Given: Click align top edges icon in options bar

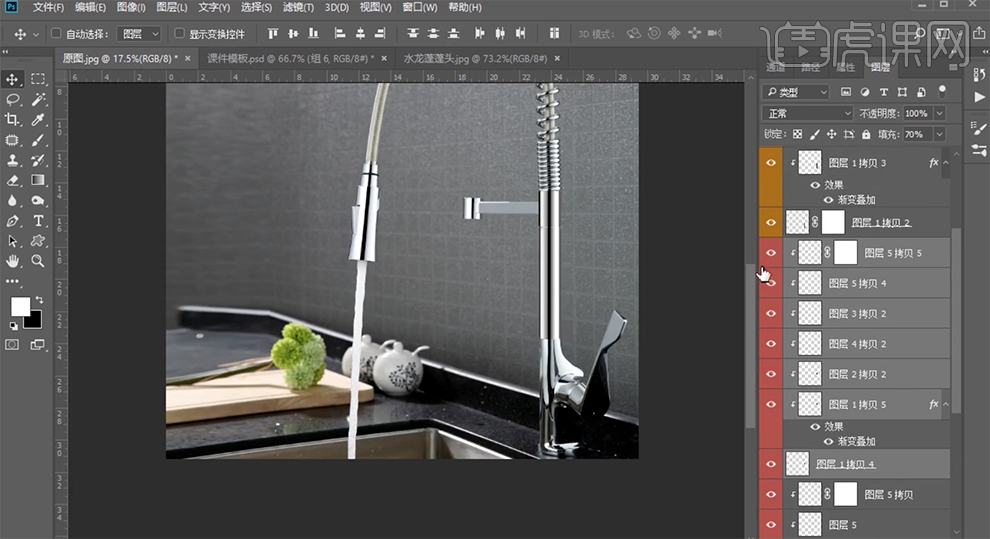Looking at the screenshot, I should [273, 33].
